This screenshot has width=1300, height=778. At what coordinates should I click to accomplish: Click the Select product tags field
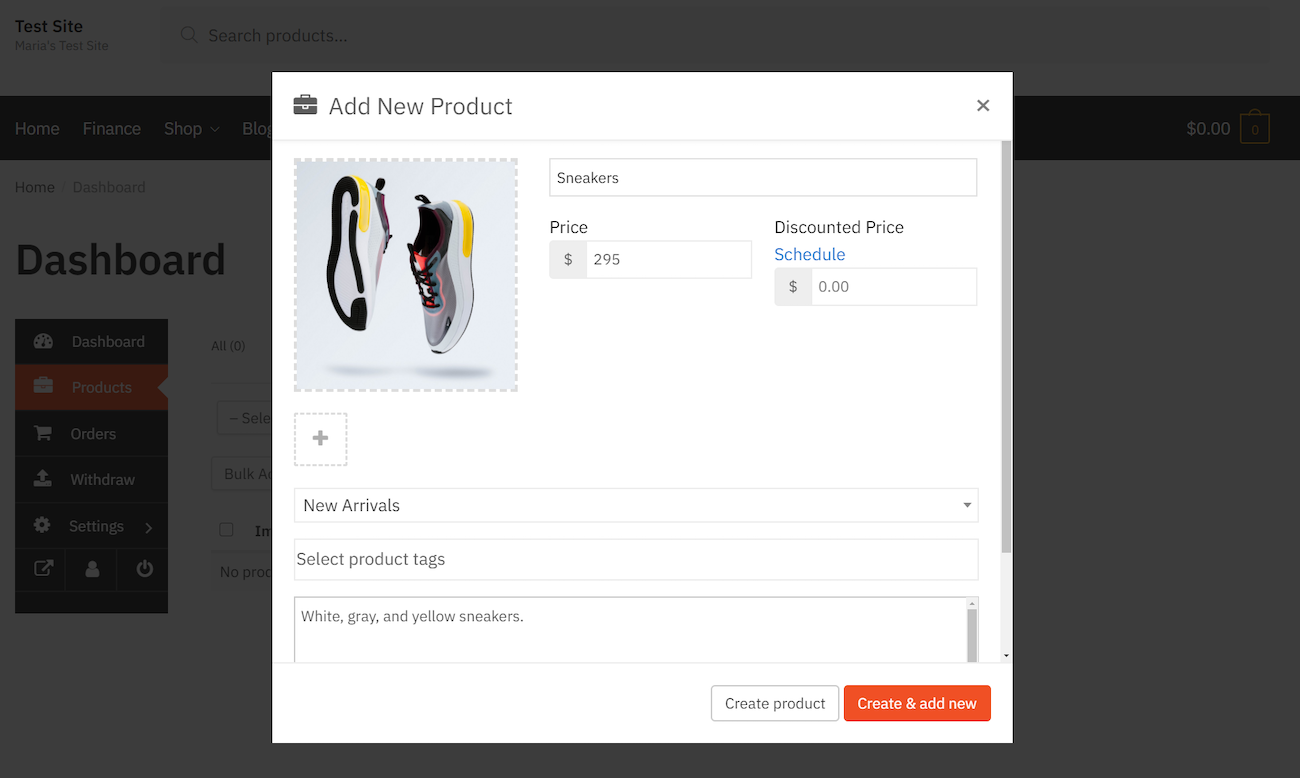(636, 559)
